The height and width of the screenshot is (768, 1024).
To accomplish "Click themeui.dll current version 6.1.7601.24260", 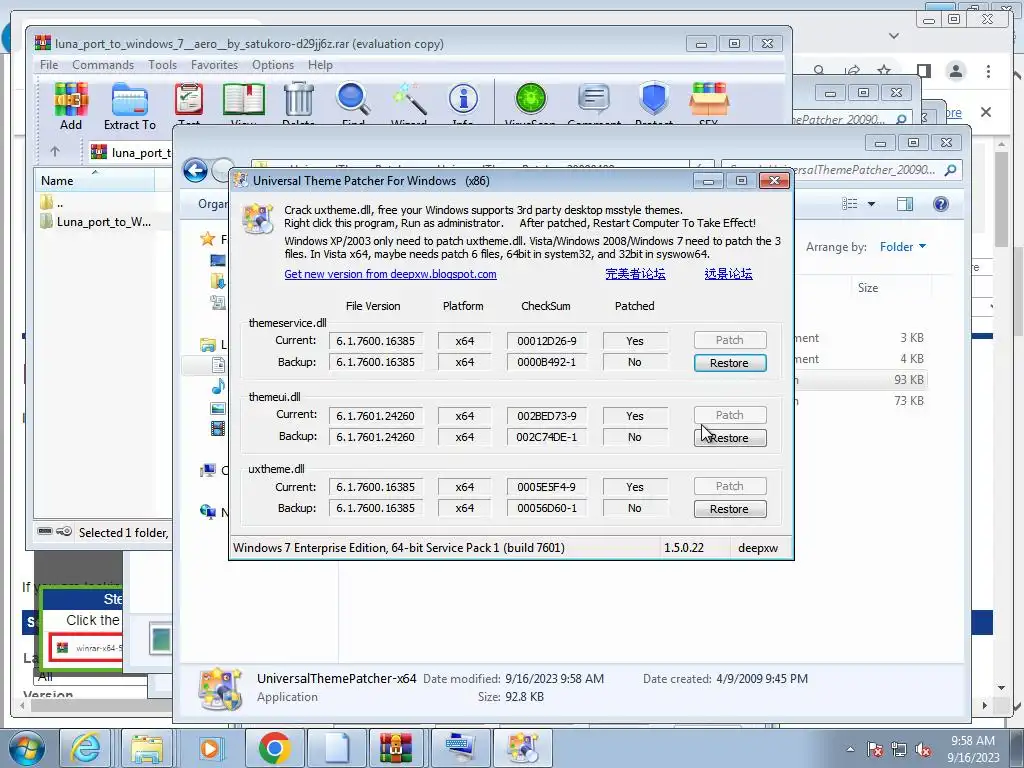I will coord(376,416).
